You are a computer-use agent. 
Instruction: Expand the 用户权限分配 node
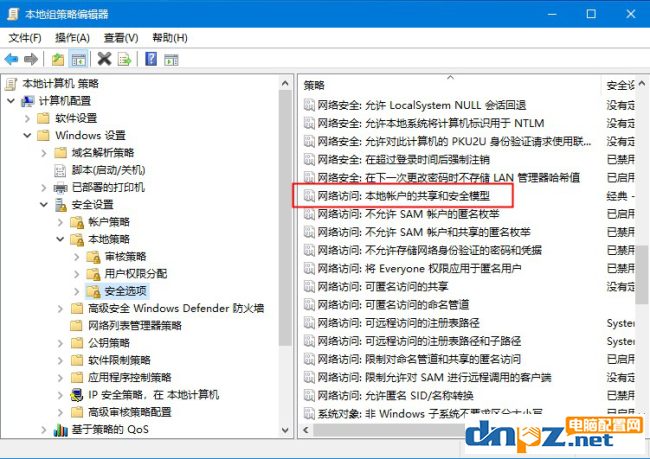pos(77,274)
